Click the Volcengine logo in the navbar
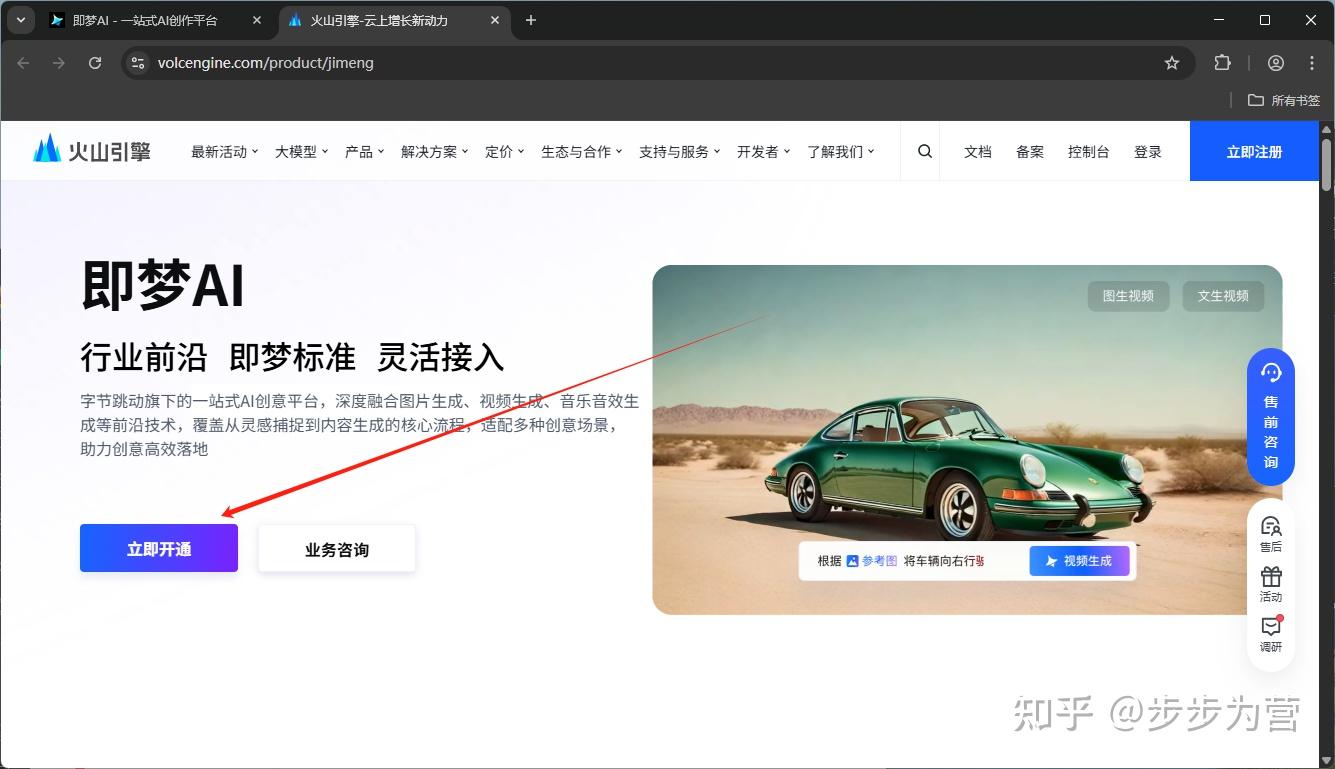1335x769 pixels. pyautogui.click(x=92, y=150)
